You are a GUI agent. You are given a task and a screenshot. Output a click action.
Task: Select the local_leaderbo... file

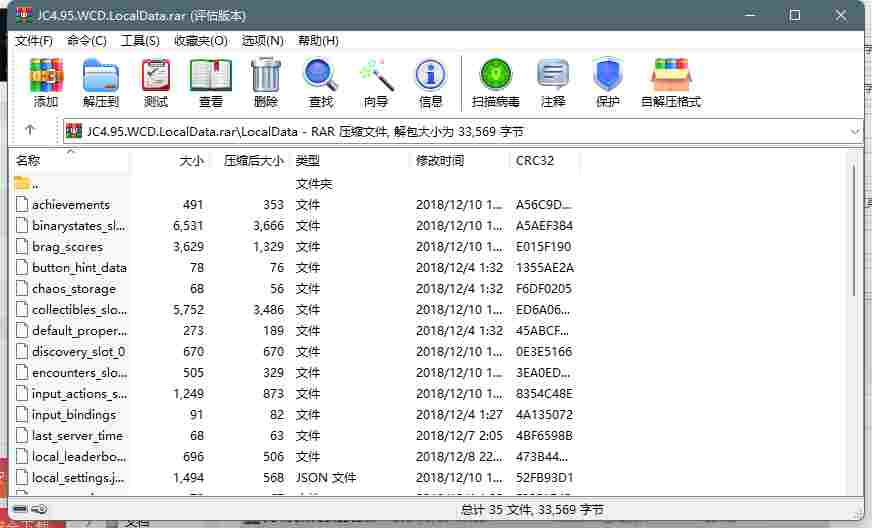(79, 456)
